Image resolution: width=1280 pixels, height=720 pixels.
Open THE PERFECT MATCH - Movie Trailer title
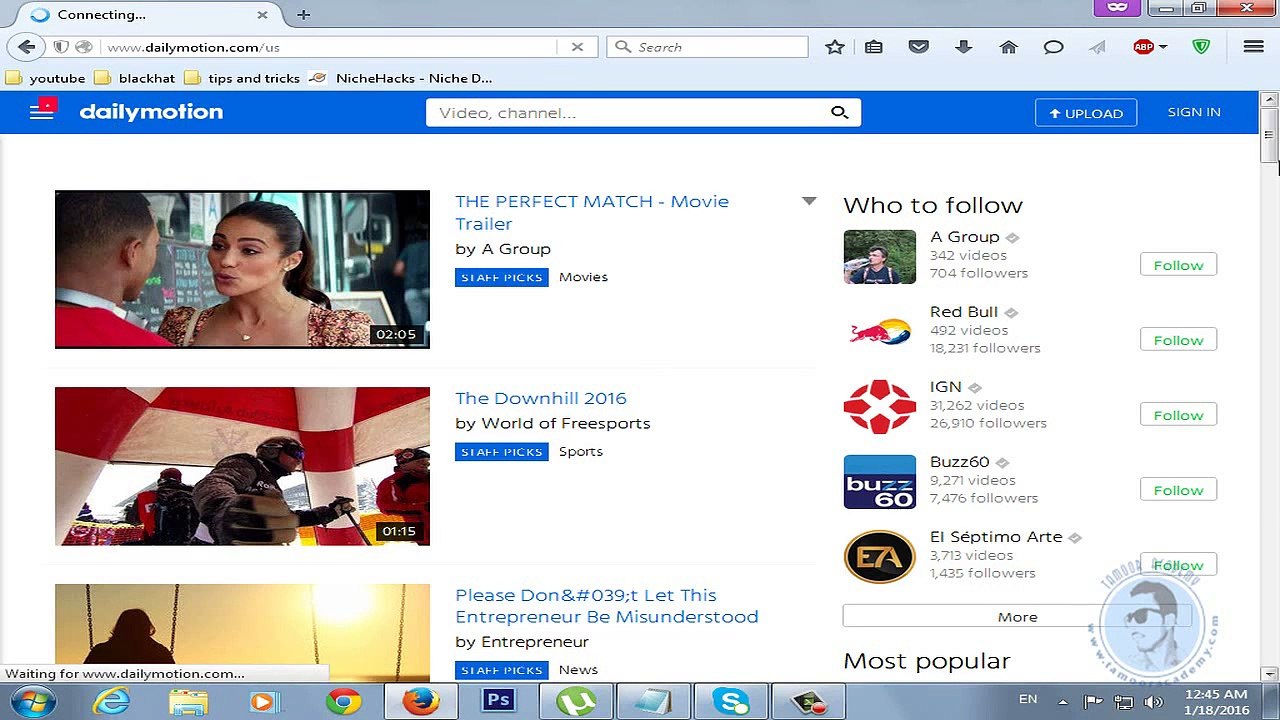coord(592,212)
